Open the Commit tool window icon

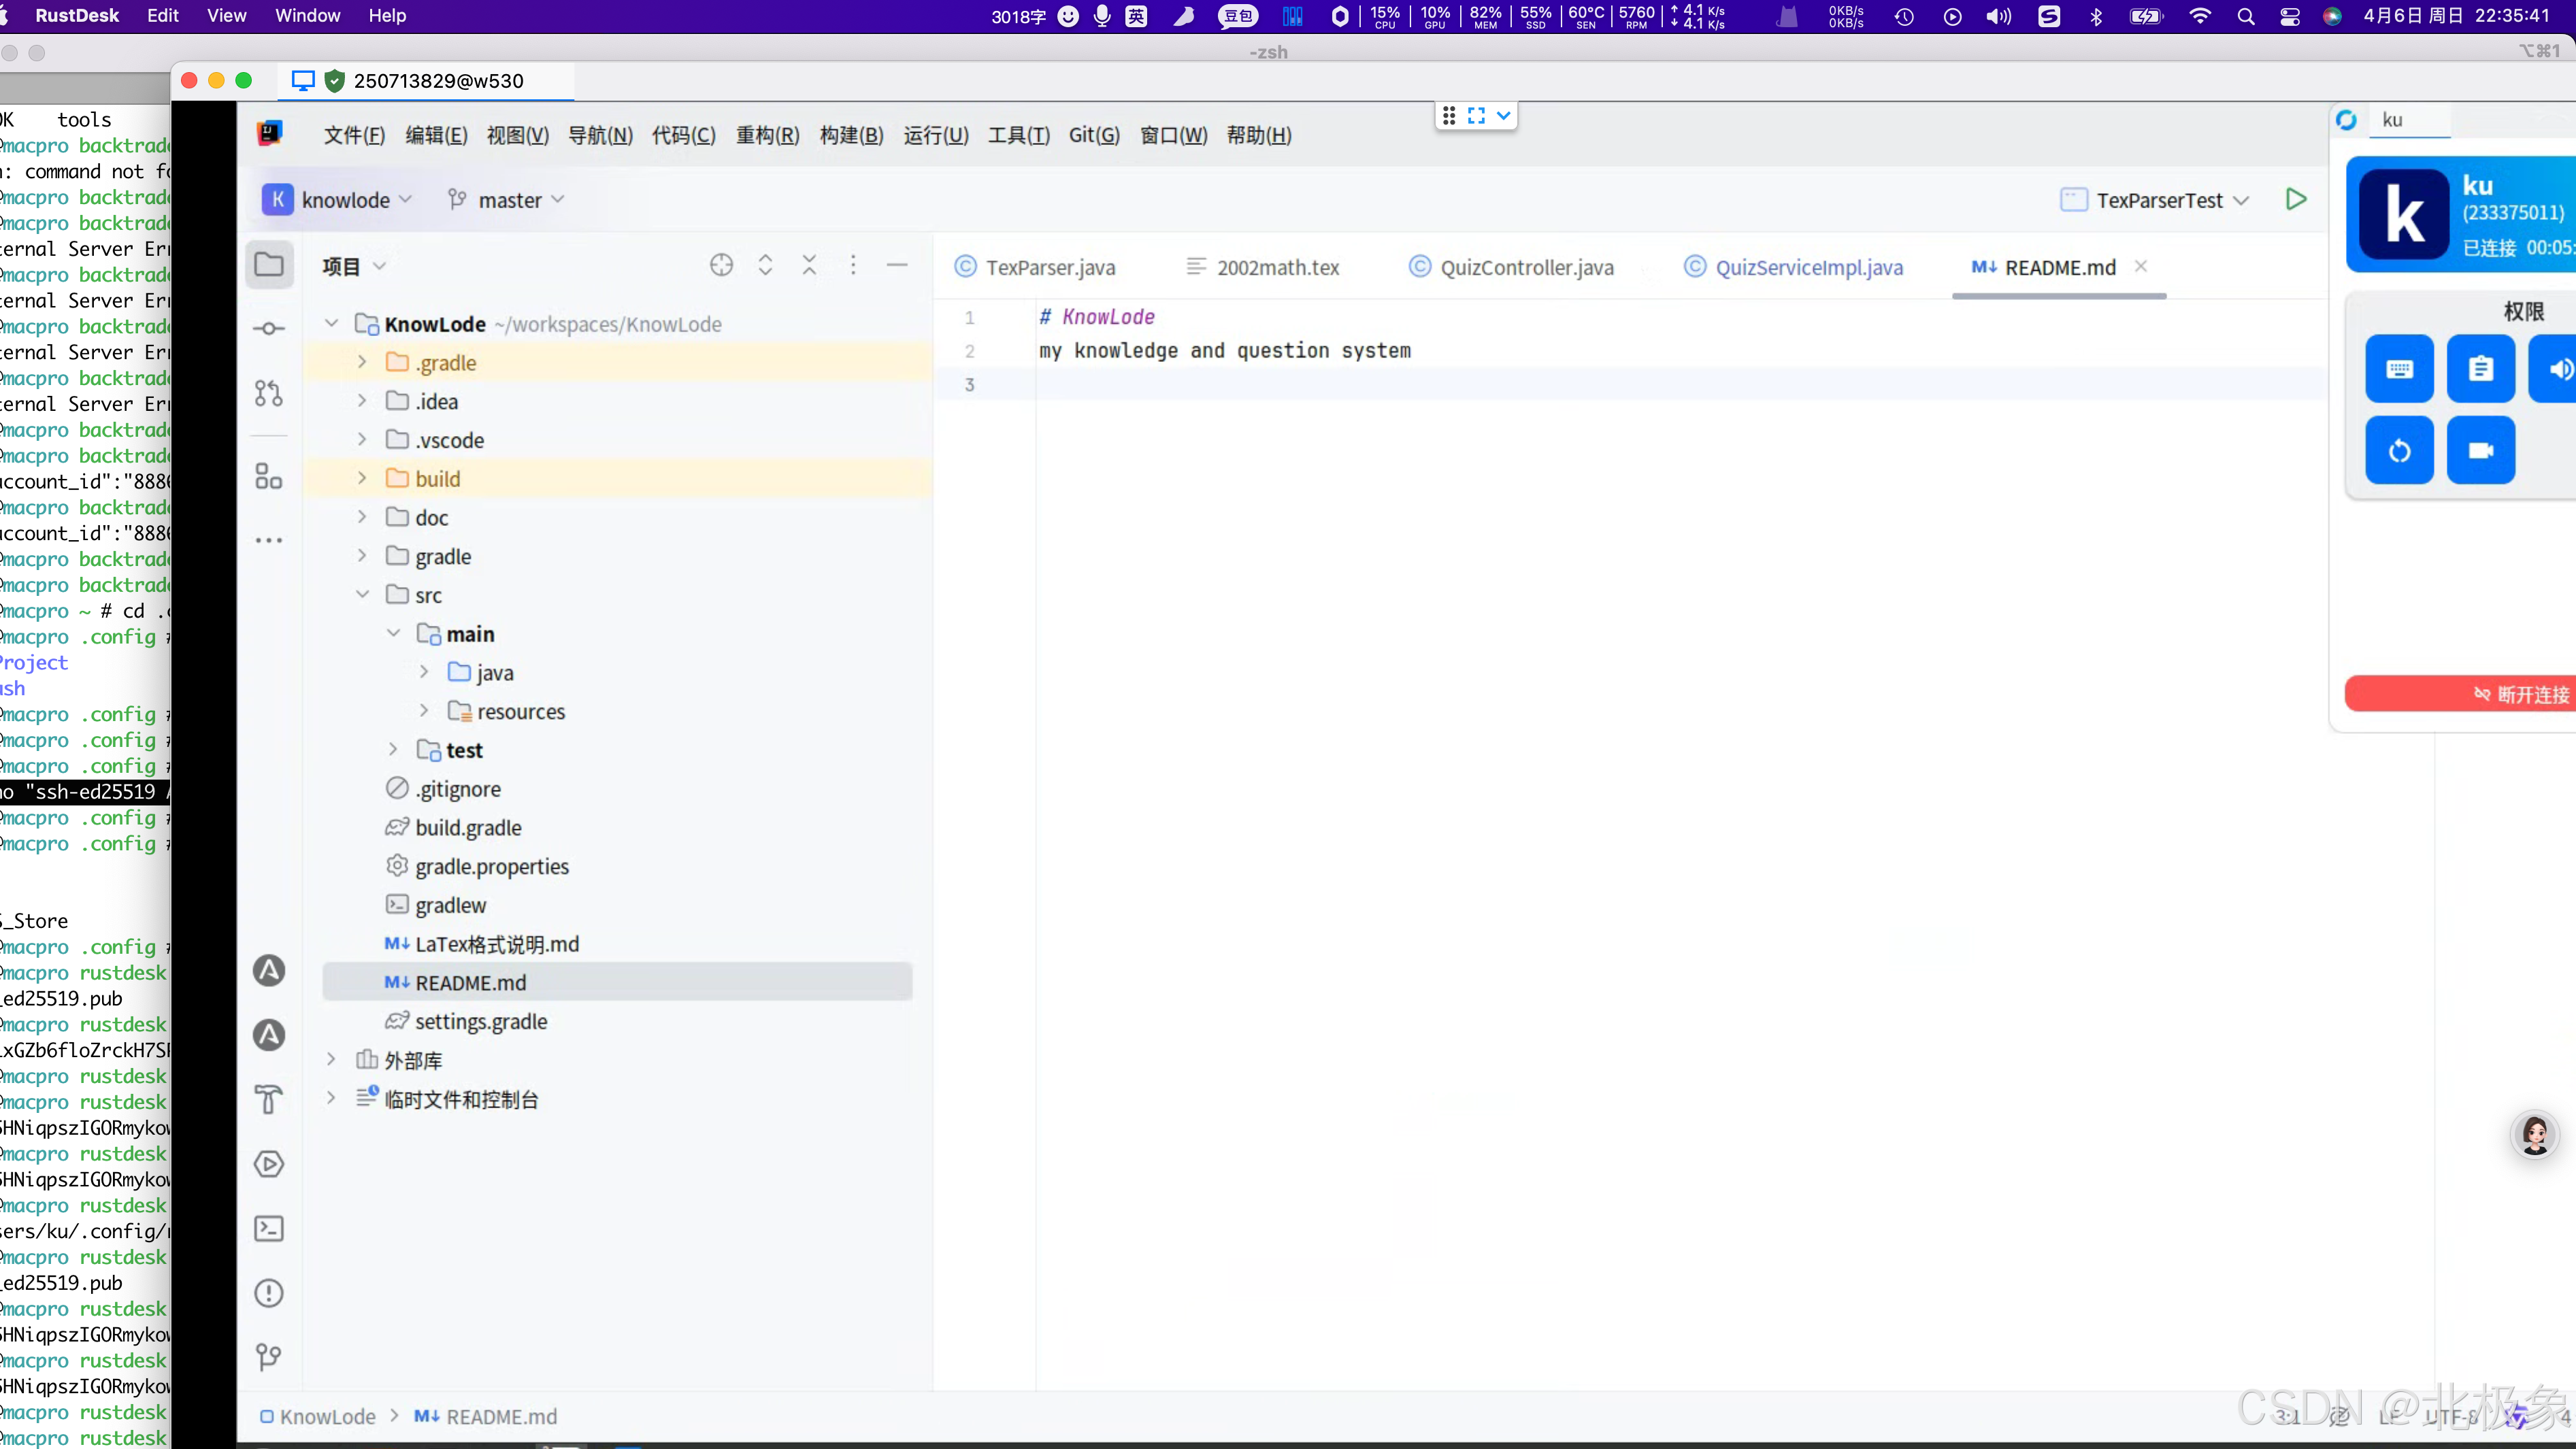click(x=268, y=328)
